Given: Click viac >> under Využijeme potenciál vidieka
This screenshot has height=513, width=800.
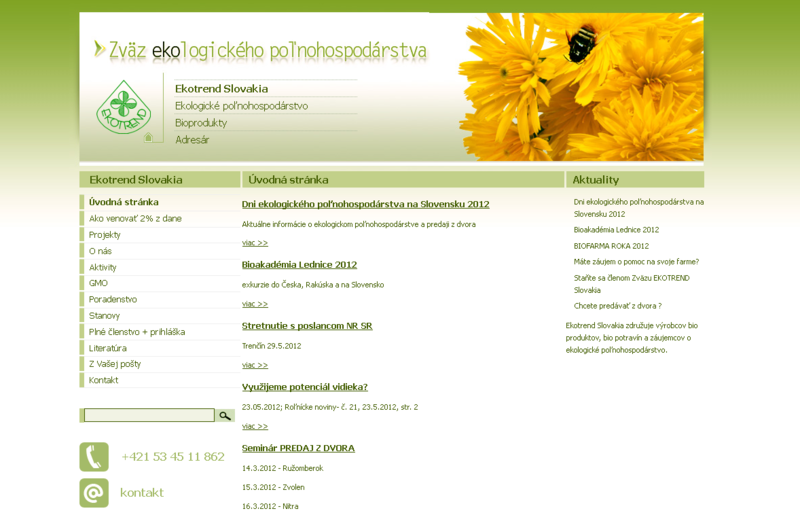Looking at the screenshot, I should point(255,427).
